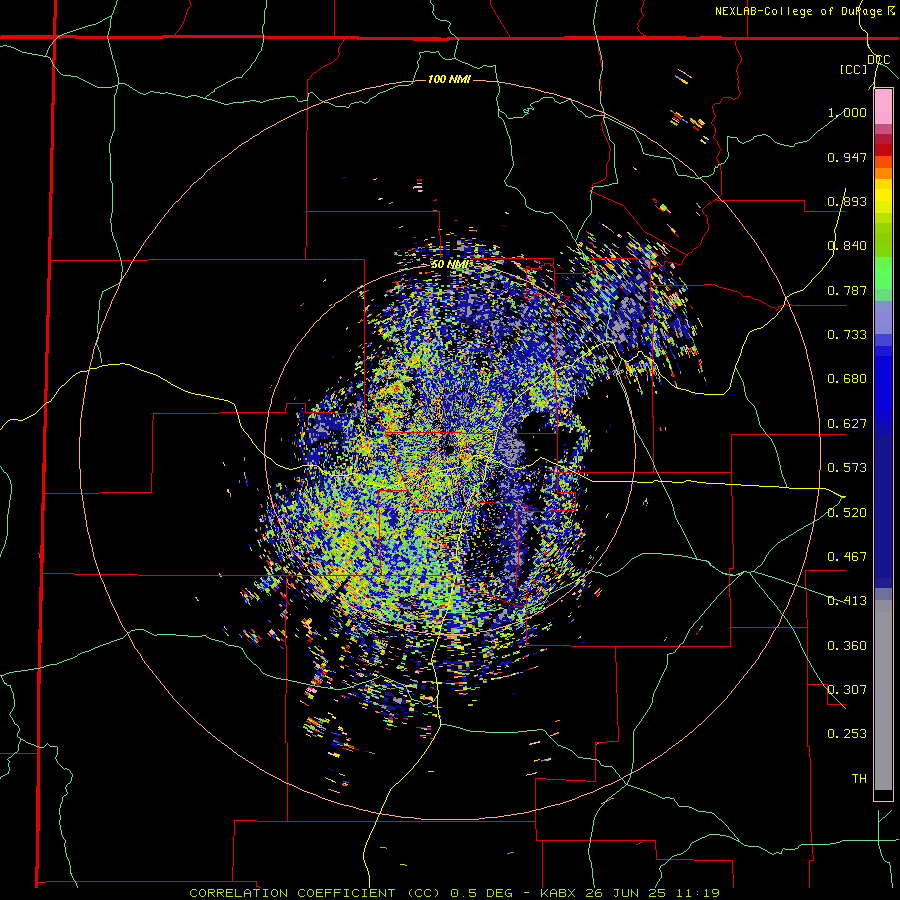Select the 0.467 scale value
Screen dimensions: 900x900
tap(847, 557)
